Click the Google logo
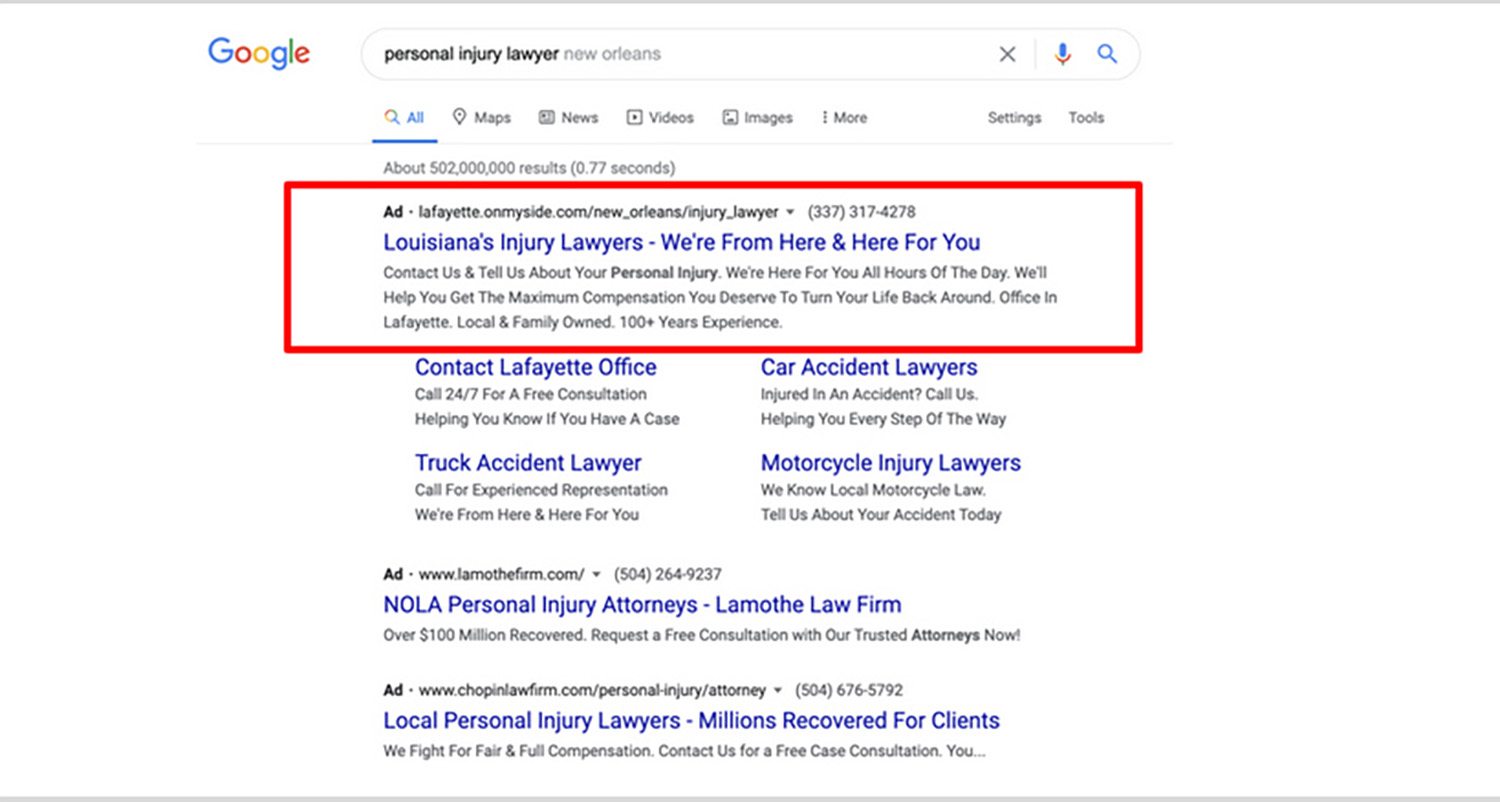This screenshot has width=1500, height=802. click(x=258, y=54)
